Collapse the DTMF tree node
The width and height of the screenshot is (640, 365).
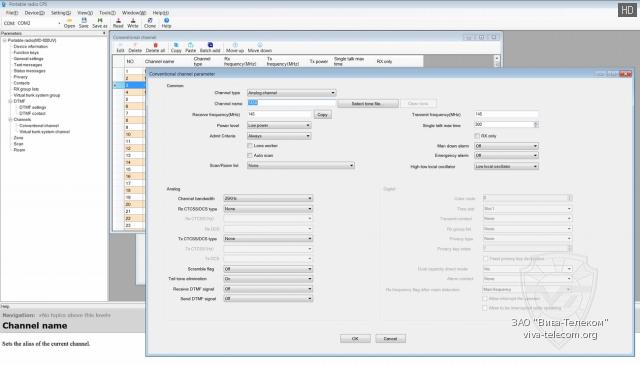point(11,101)
